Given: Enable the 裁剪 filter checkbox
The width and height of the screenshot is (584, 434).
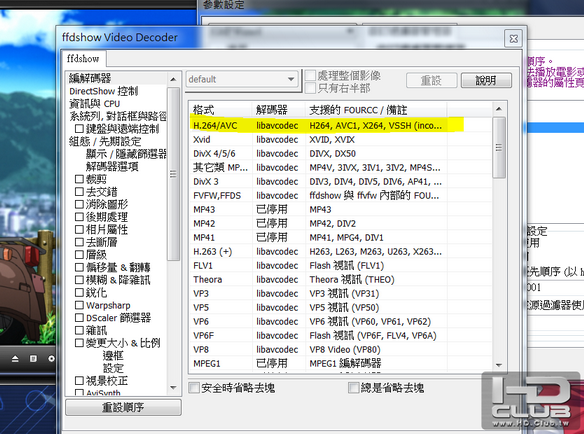Looking at the screenshot, I should [79, 179].
